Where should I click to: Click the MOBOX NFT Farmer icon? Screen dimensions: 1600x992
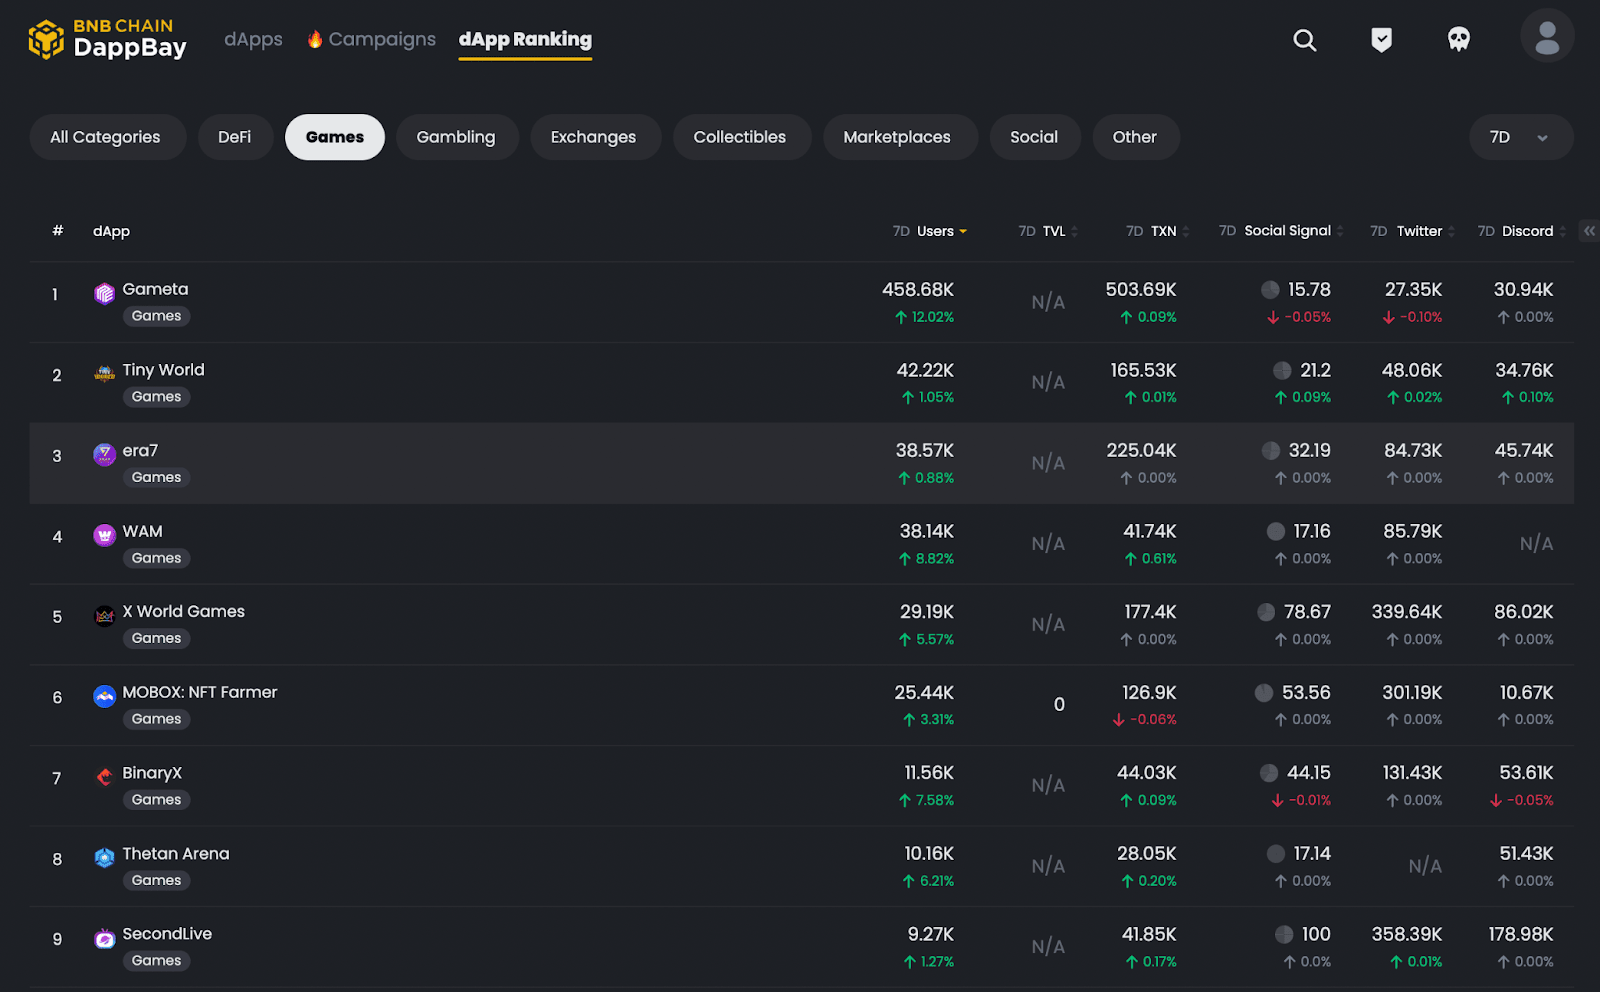104,696
